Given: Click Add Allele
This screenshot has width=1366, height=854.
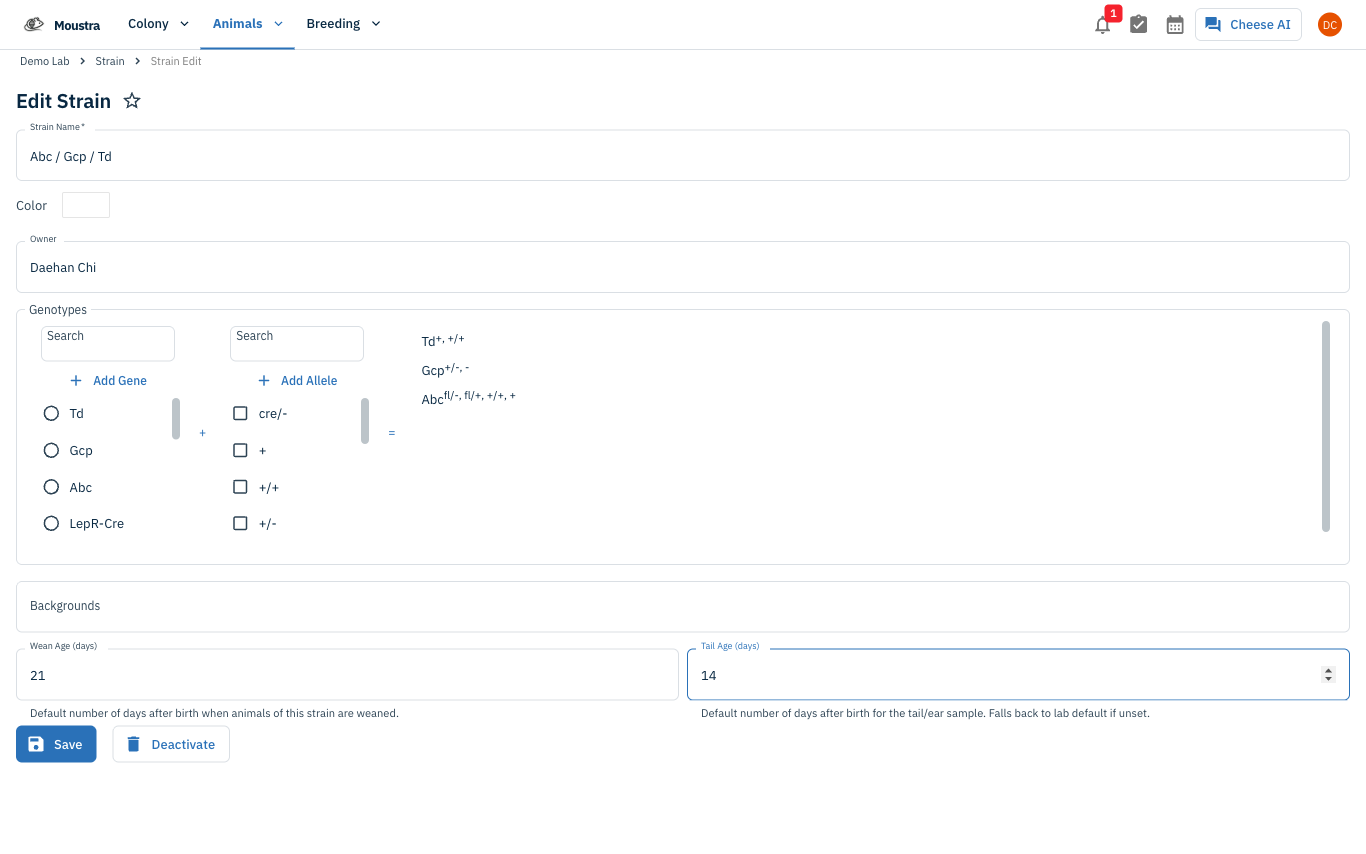Looking at the screenshot, I should [297, 381].
